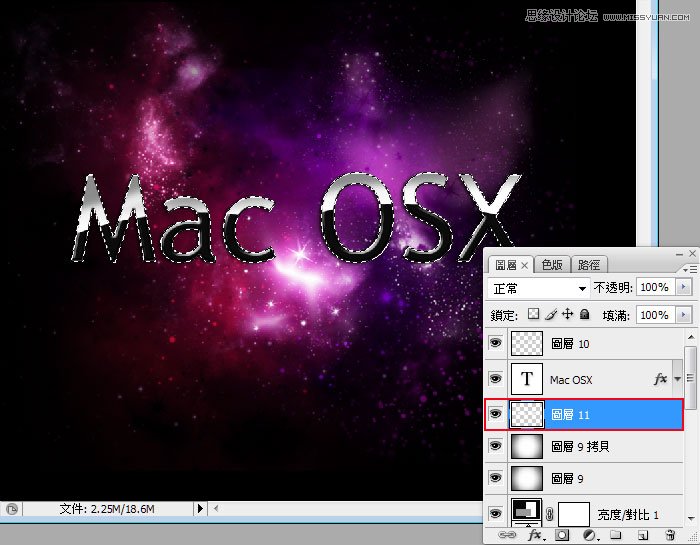Hide 圖層 9 拷貝 layer

(496, 446)
